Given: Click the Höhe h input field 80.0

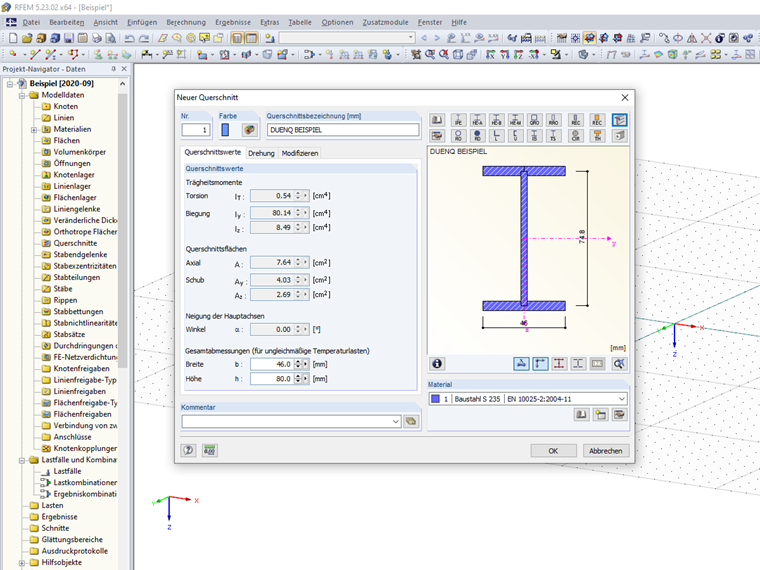Looking at the screenshot, I should click(272, 379).
